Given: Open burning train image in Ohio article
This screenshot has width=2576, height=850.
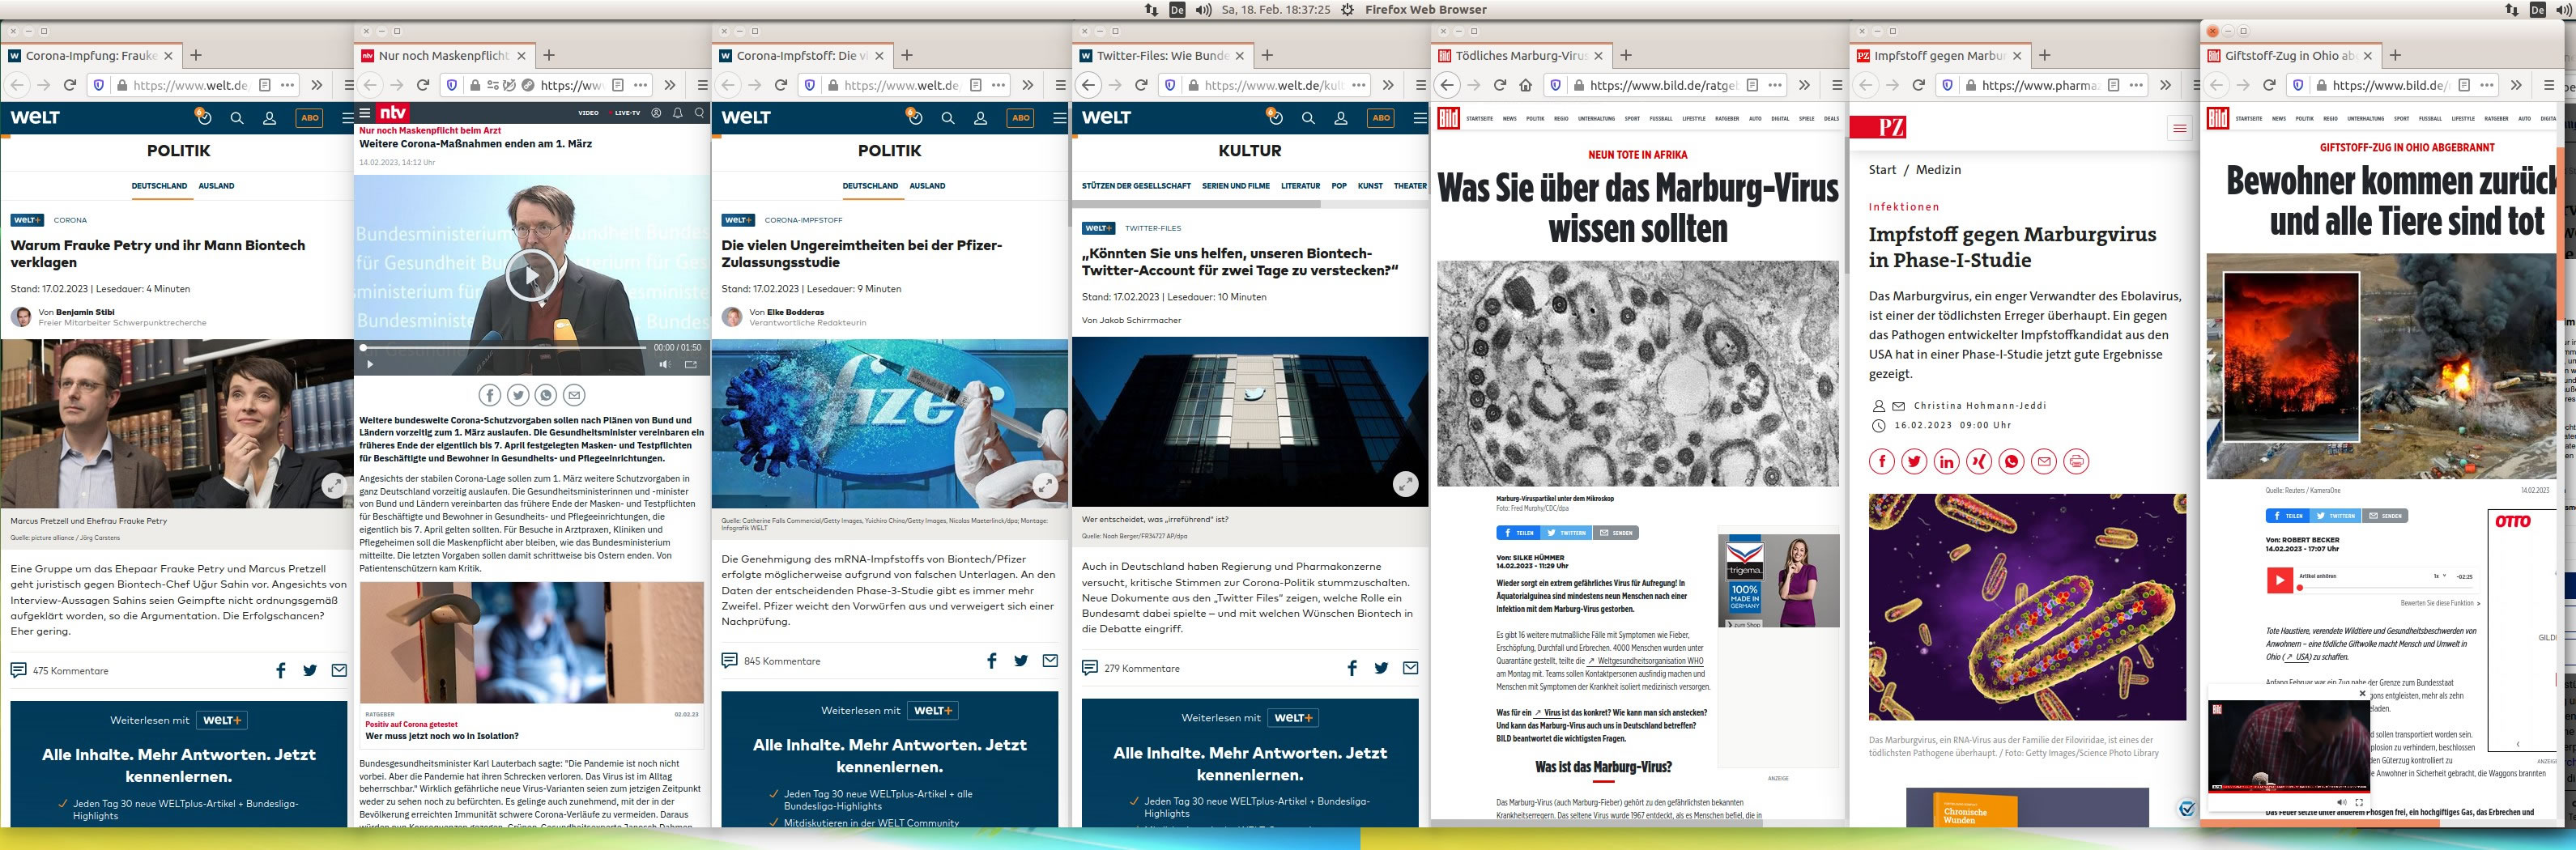Looking at the screenshot, I should tap(2380, 366).
